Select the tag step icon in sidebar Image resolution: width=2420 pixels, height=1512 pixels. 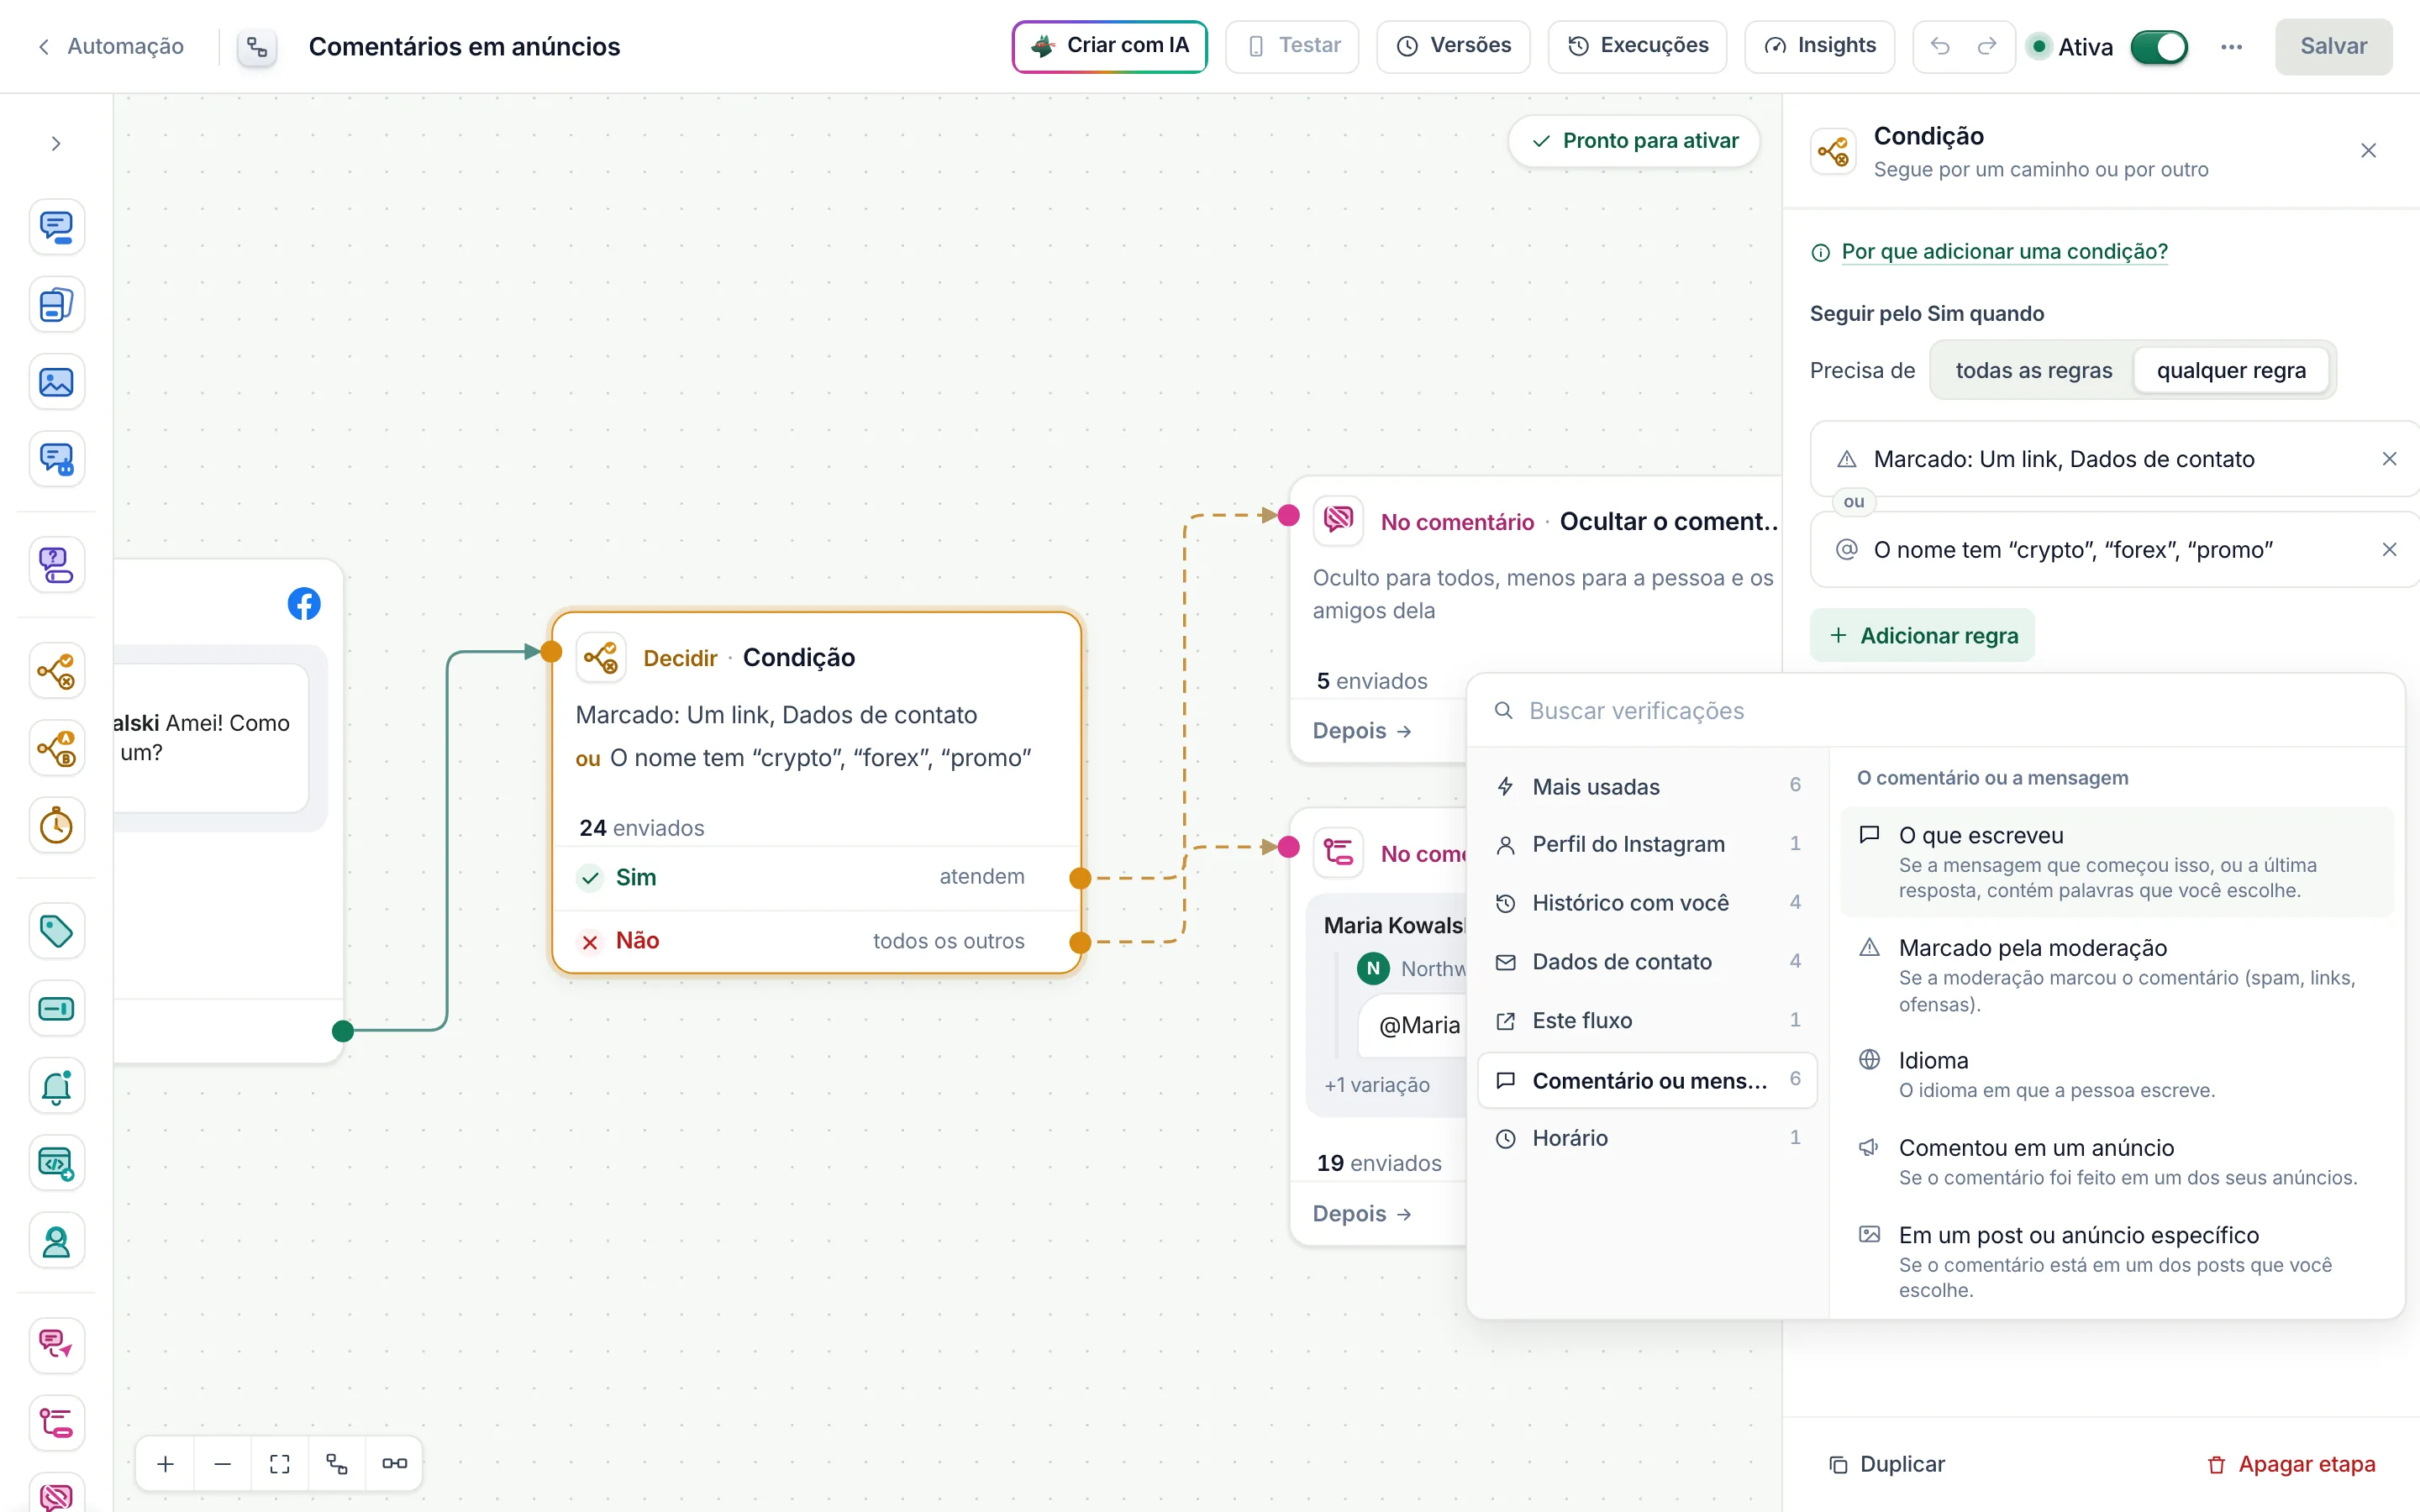click(56, 931)
